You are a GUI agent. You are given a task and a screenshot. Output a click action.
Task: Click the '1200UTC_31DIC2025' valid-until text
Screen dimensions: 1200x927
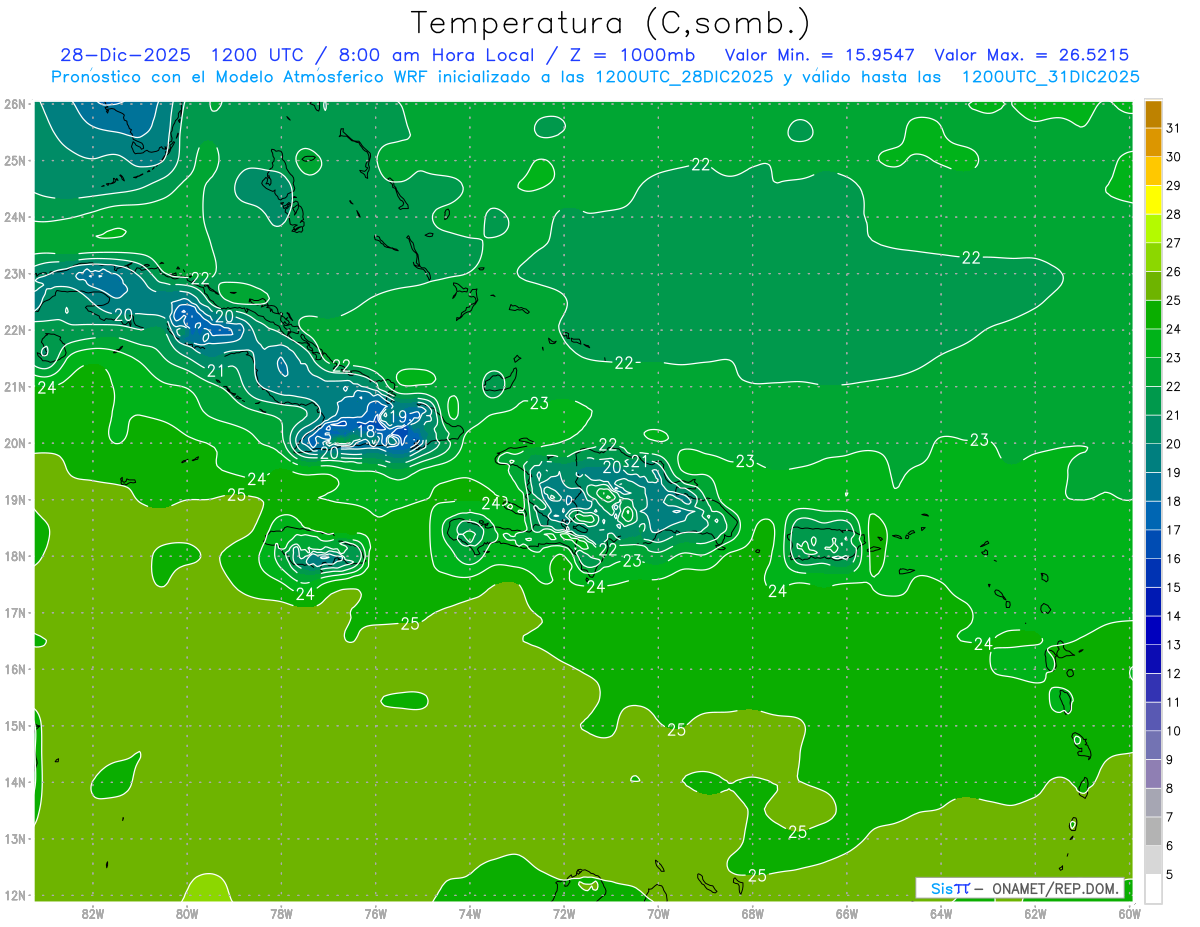coord(1050,76)
